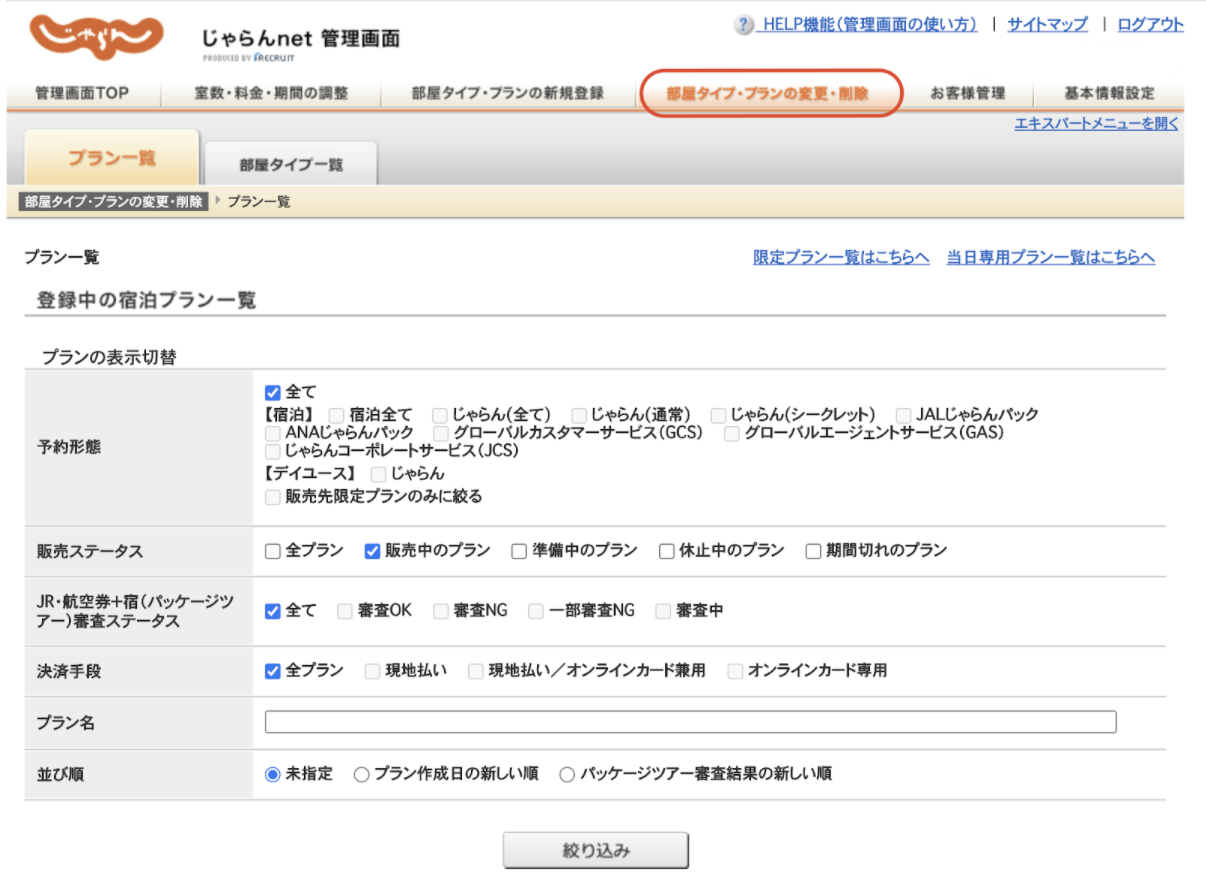1206x881 pixels.
Task: Click the Jalan logo icon
Action: point(96,38)
